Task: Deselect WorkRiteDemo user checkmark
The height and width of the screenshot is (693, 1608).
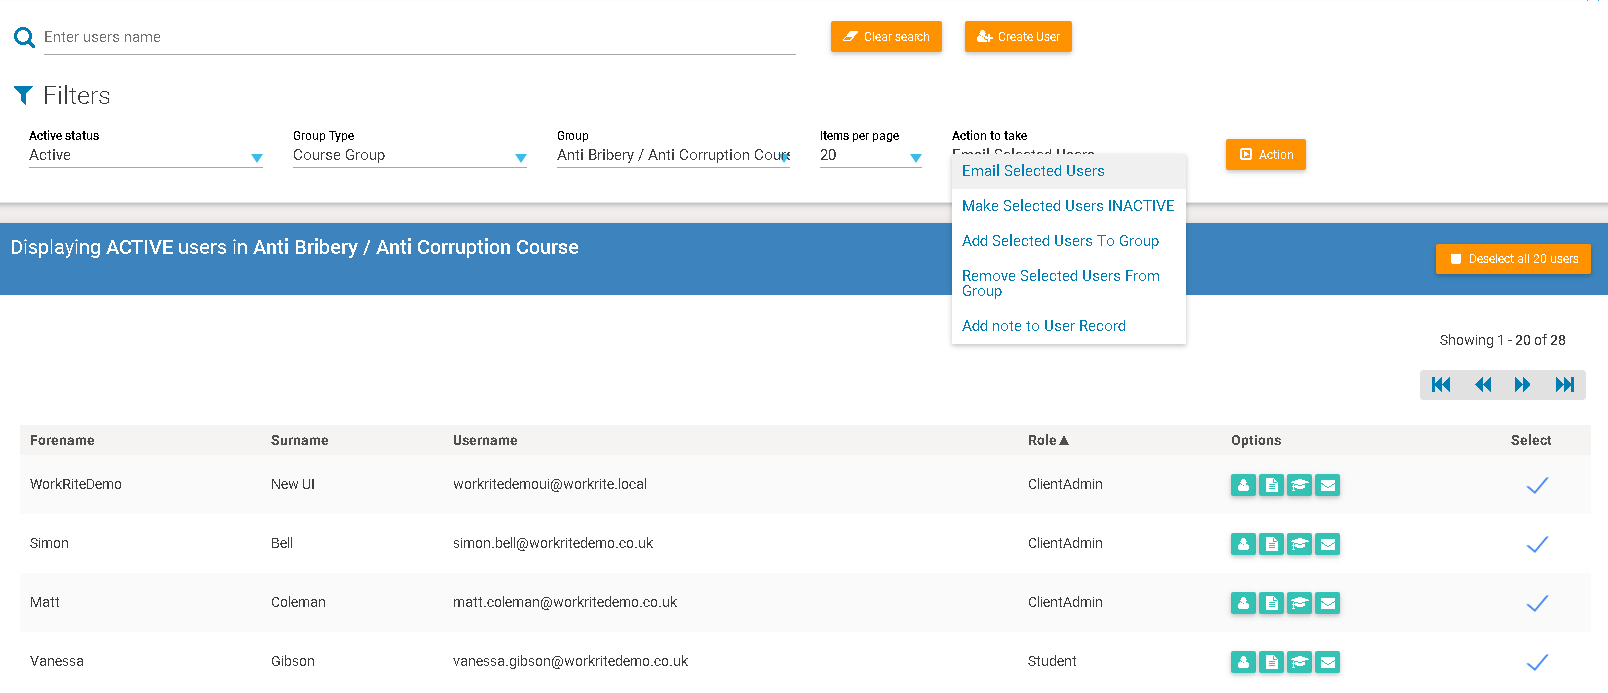Action: [1537, 485]
